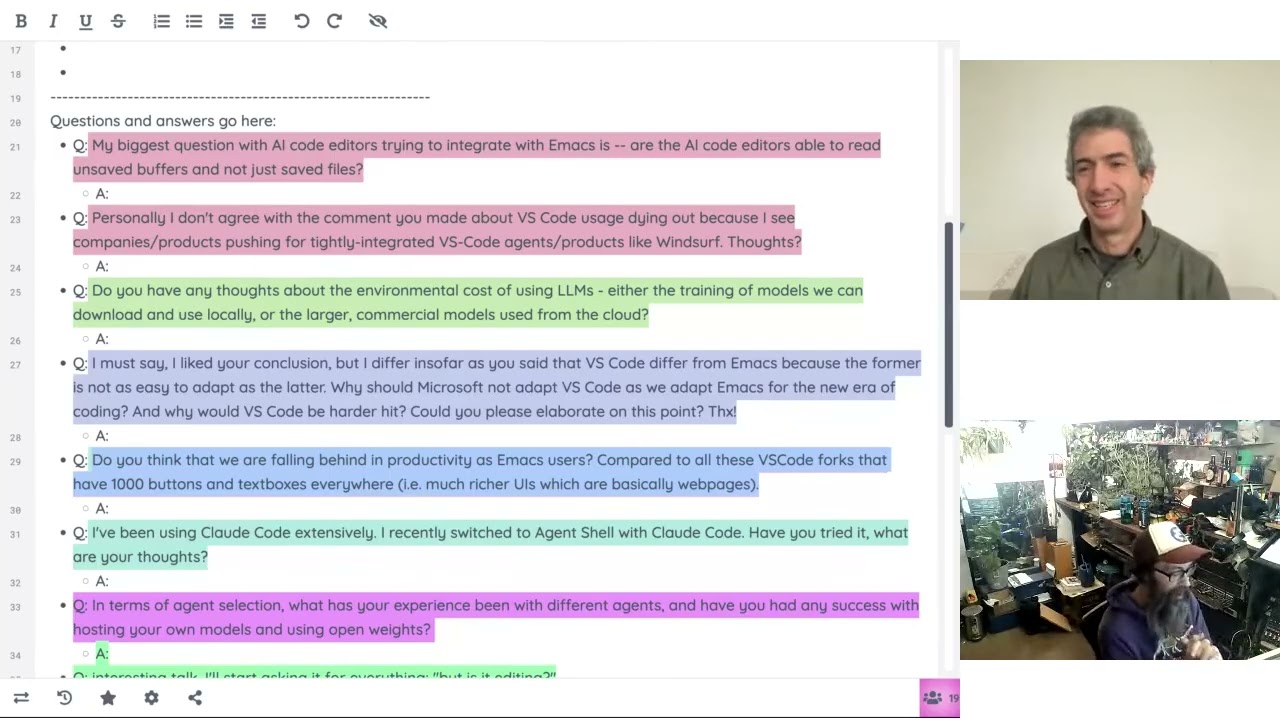Click the answer line under the productivity question
1280x720 pixels.
click(102, 508)
